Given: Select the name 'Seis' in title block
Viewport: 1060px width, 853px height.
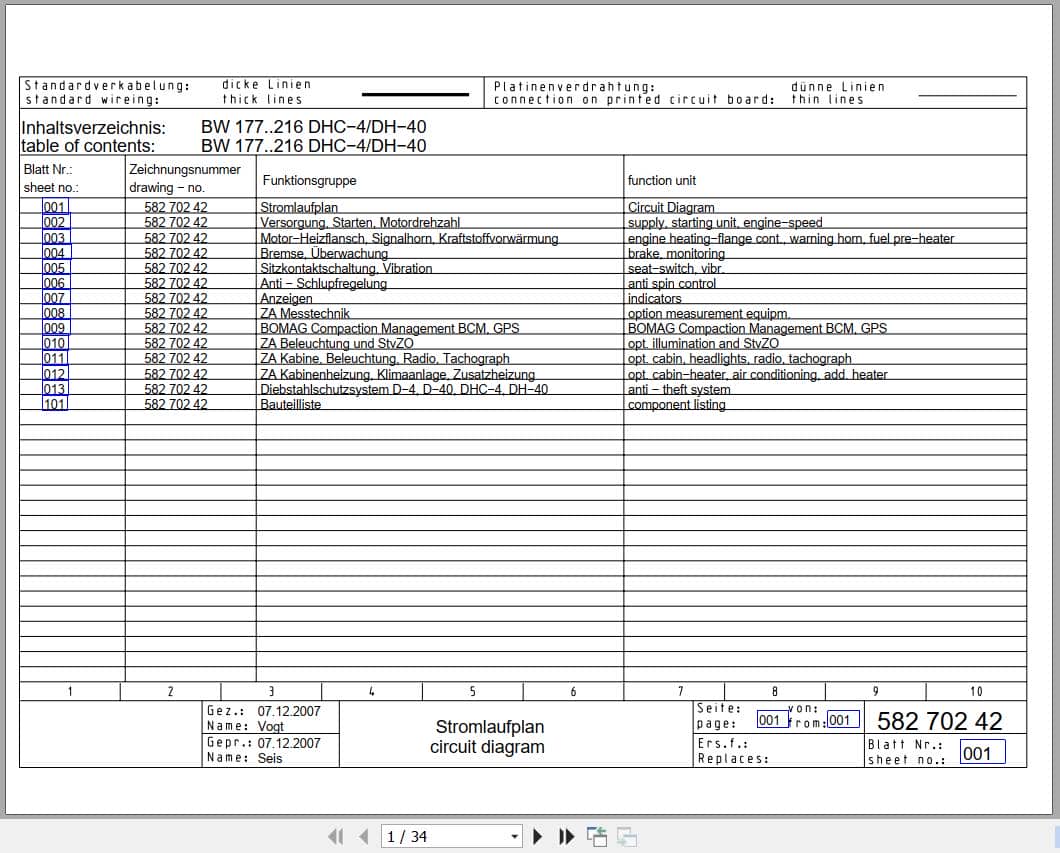Looking at the screenshot, I should pyautogui.click(x=270, y=758).
